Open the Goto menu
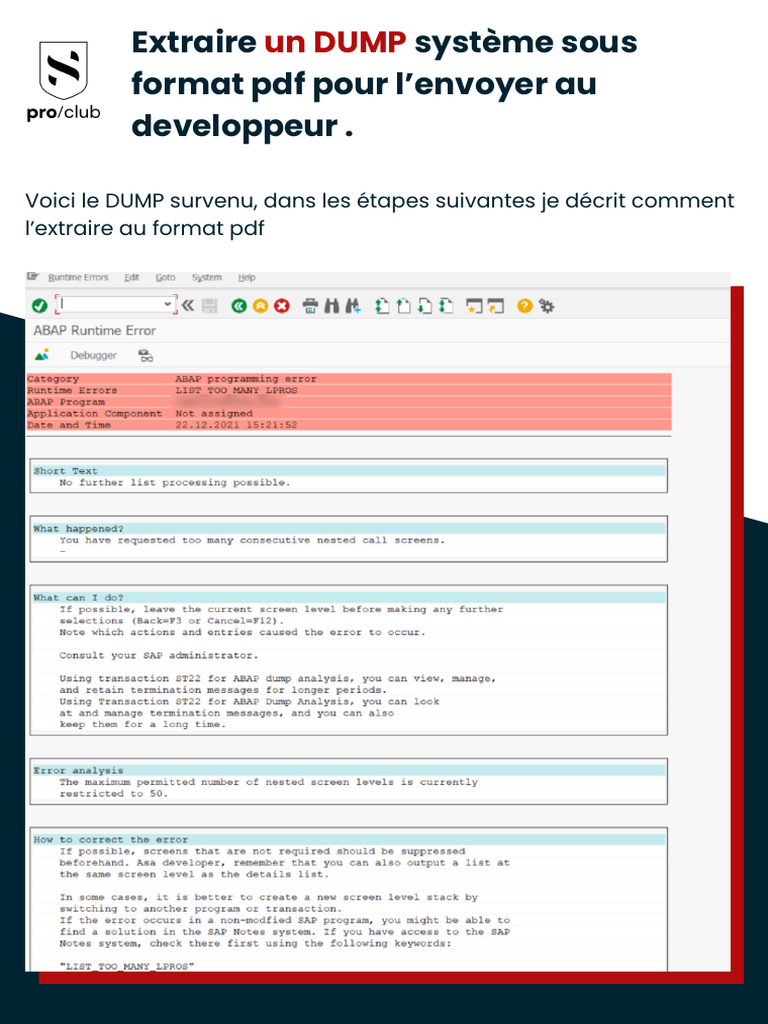768x1024 pixels. [x=165, y=278]
